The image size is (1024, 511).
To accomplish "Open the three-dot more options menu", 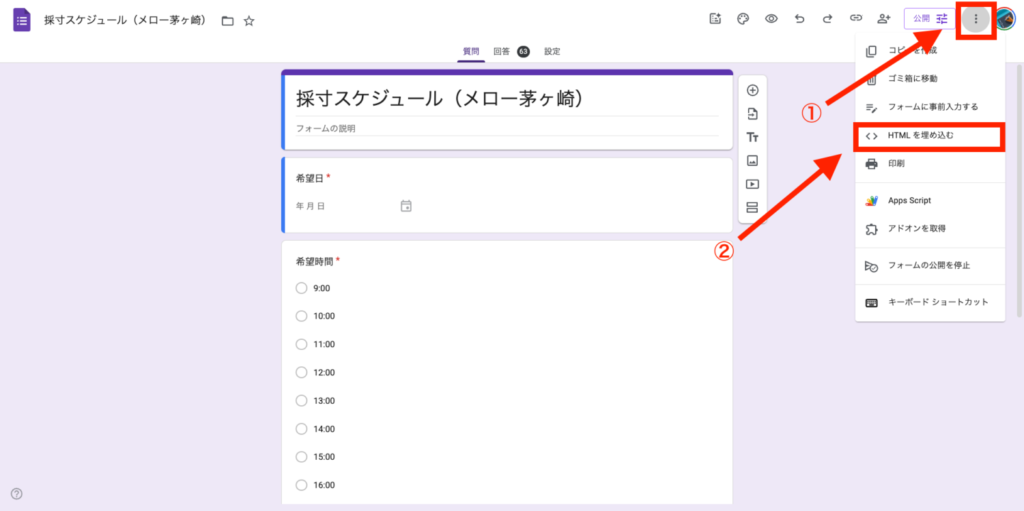I will [x=976, y=18].
